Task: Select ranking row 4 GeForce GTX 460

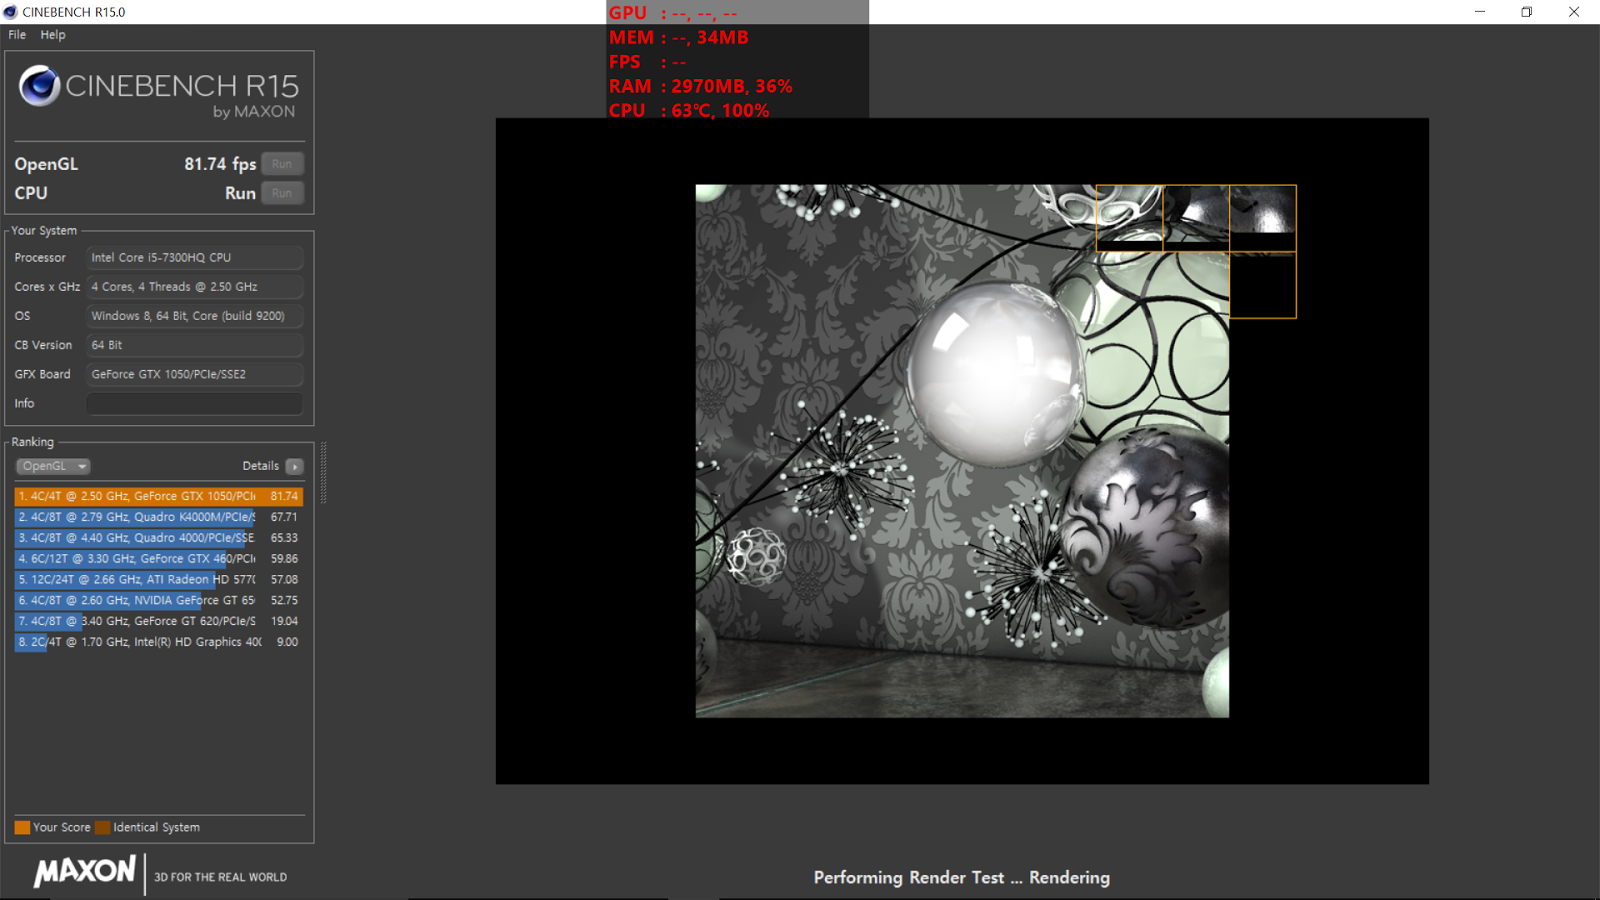Action: click(x=158, y=559)
